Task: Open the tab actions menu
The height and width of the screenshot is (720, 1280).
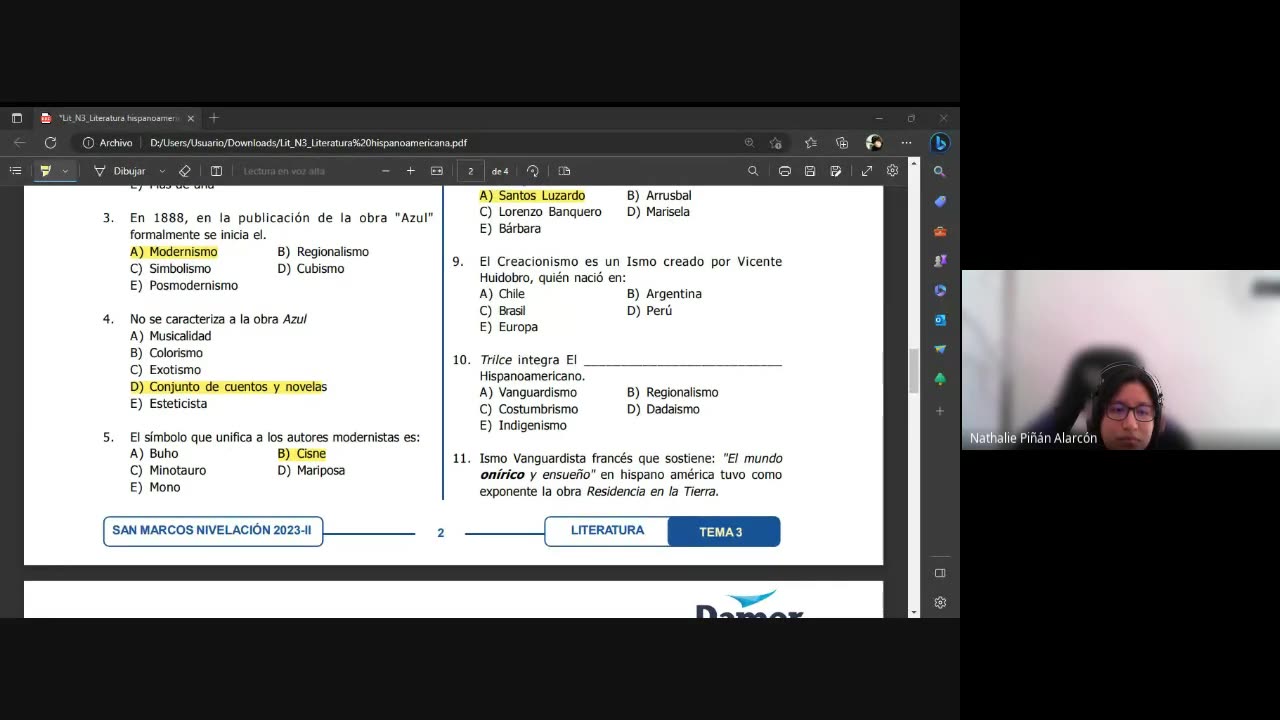Action: [17, 118]
